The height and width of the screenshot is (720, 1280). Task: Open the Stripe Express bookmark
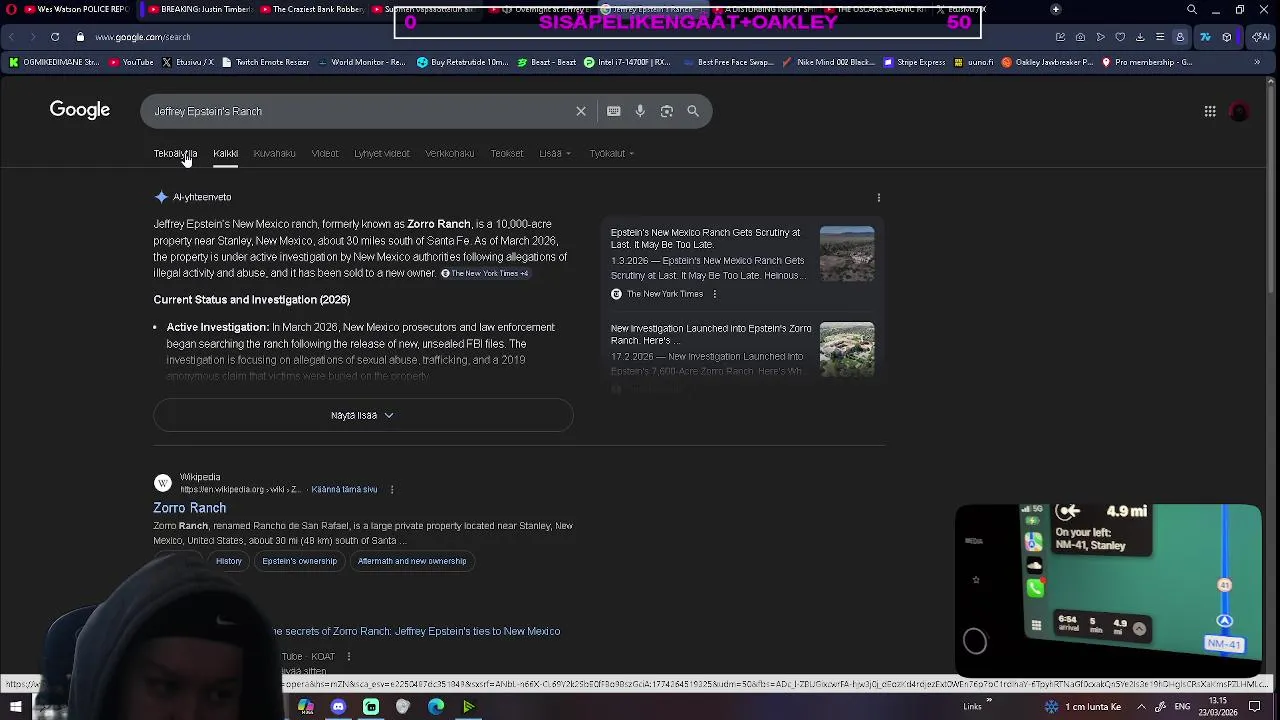tap(914, 62)
